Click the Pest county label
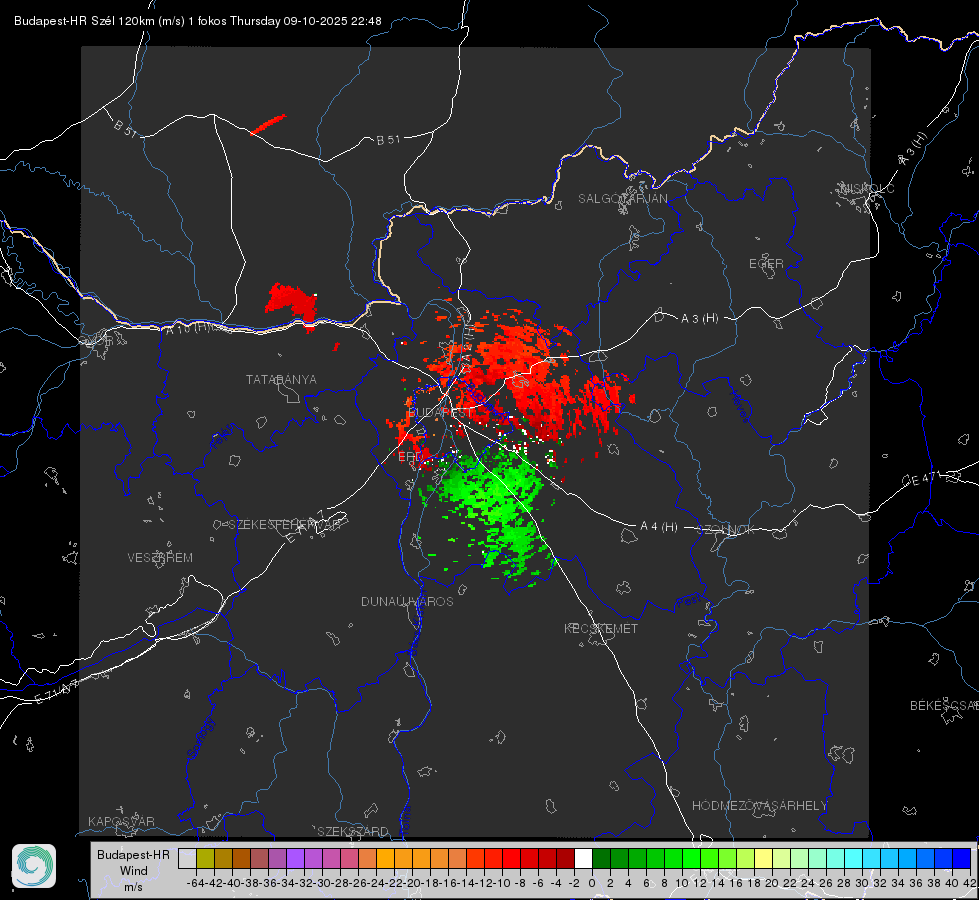The width and height of the screenshot is (979, 900). coord(688,601)
